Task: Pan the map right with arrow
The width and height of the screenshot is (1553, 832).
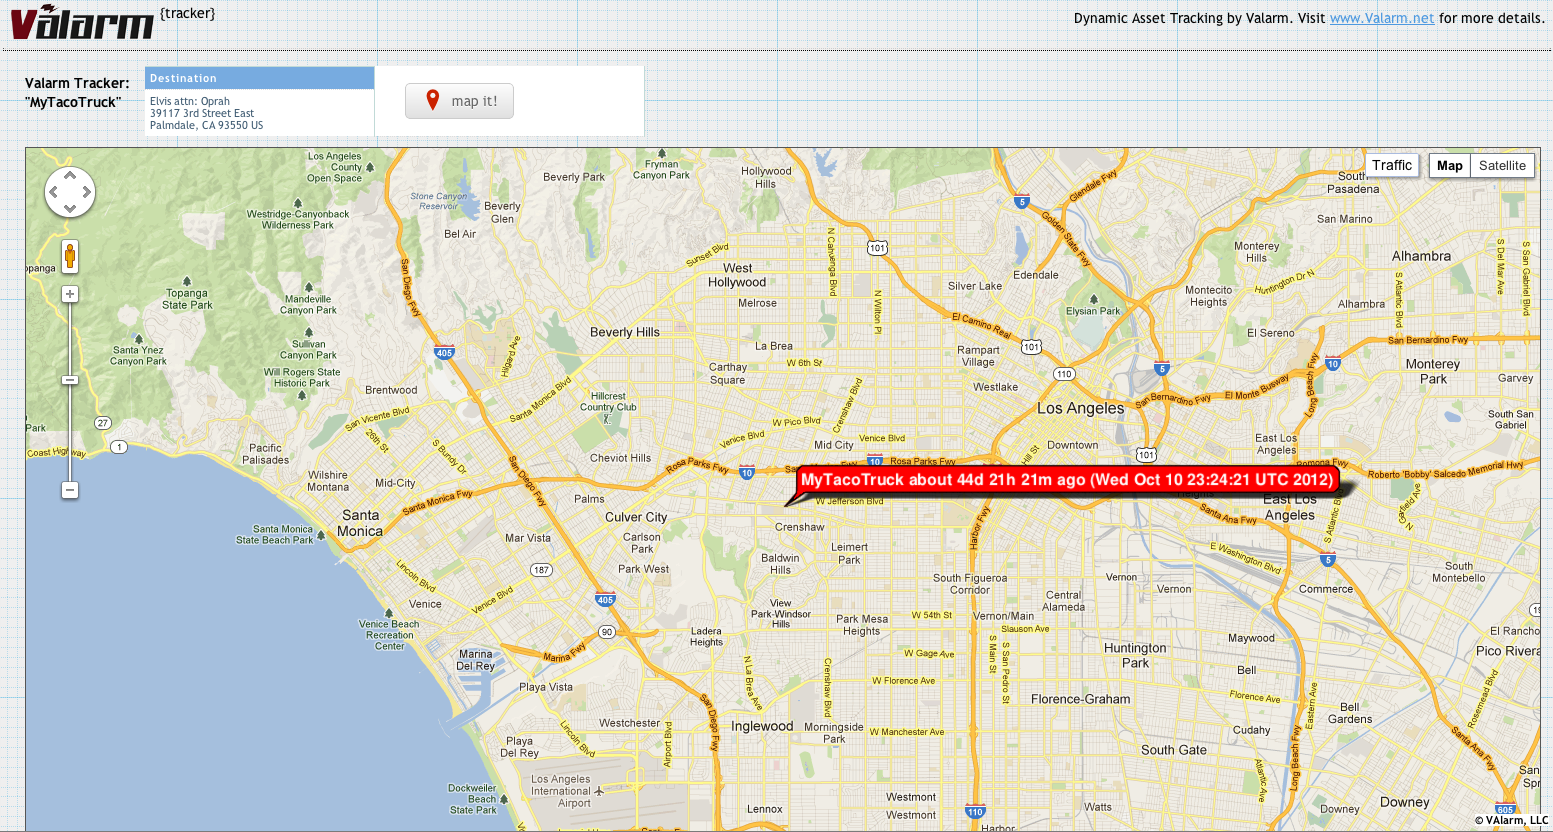Action: coord(87,191)
